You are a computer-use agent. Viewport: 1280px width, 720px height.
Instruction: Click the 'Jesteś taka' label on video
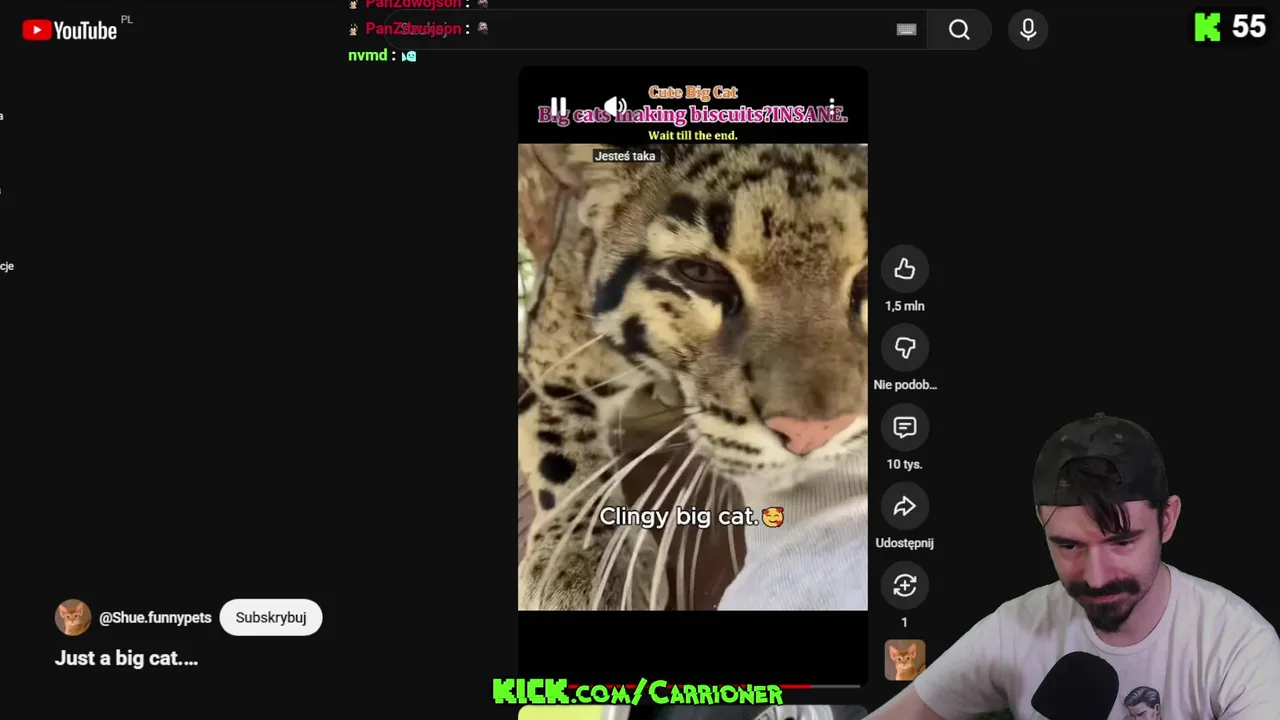click(625, 156)
